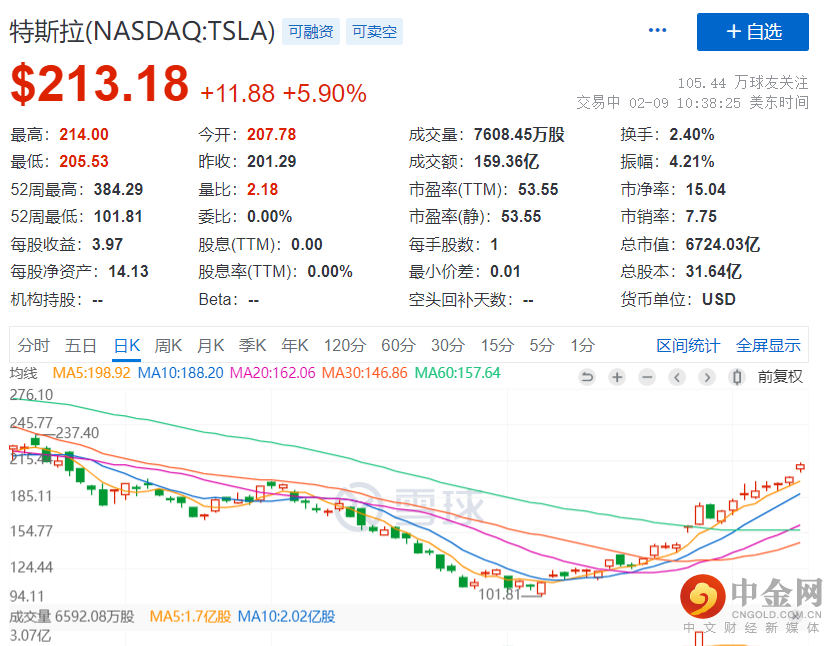The width and height of the screenshot is (837, 646).
Task: Click the MA30:146.86 indicator label
Action: [x=365, y=373]
